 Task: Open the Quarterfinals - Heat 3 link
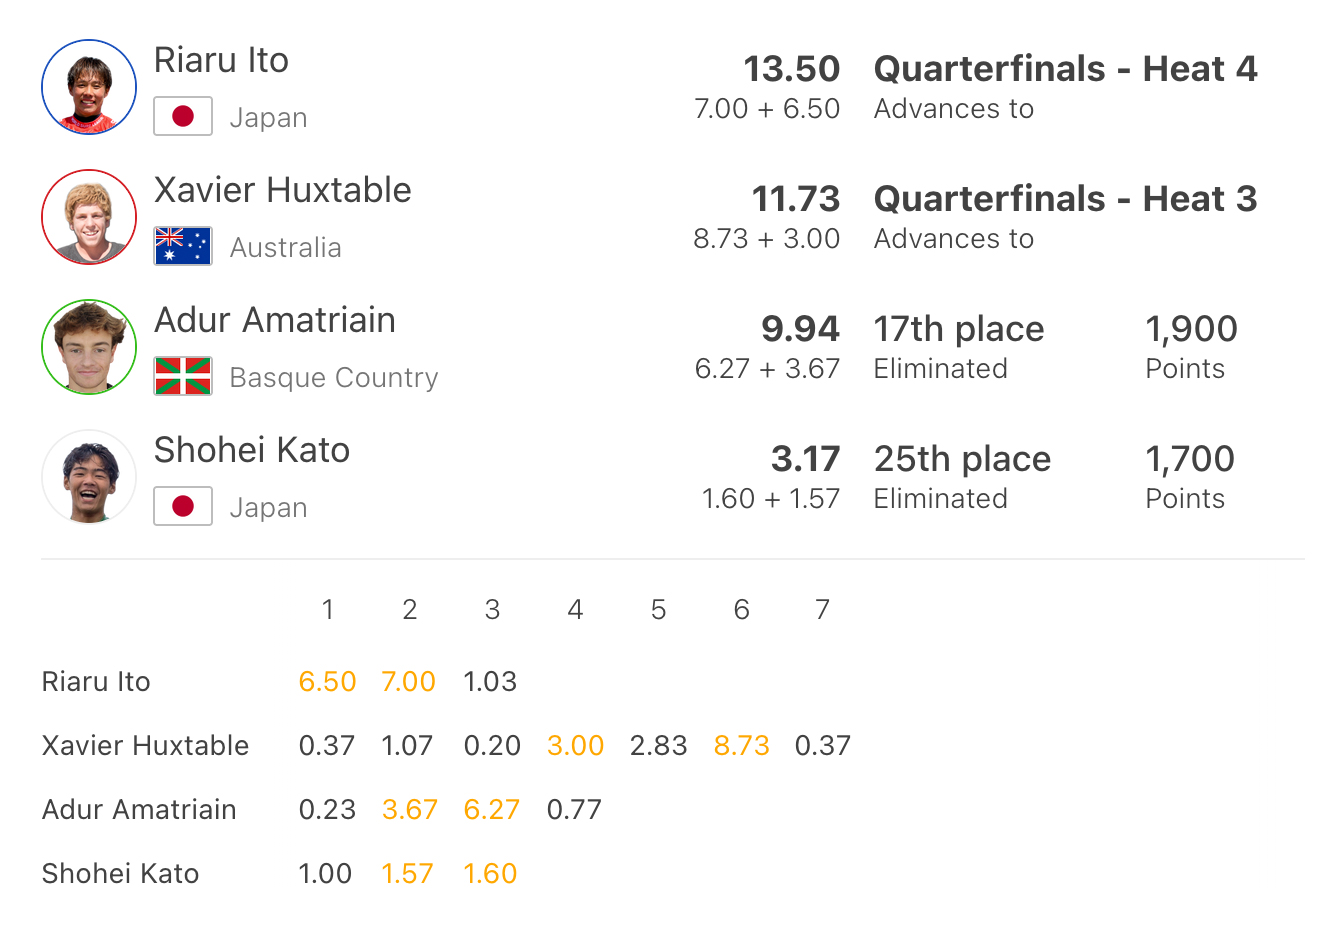pyautogui.click(x=1065, y=199)
